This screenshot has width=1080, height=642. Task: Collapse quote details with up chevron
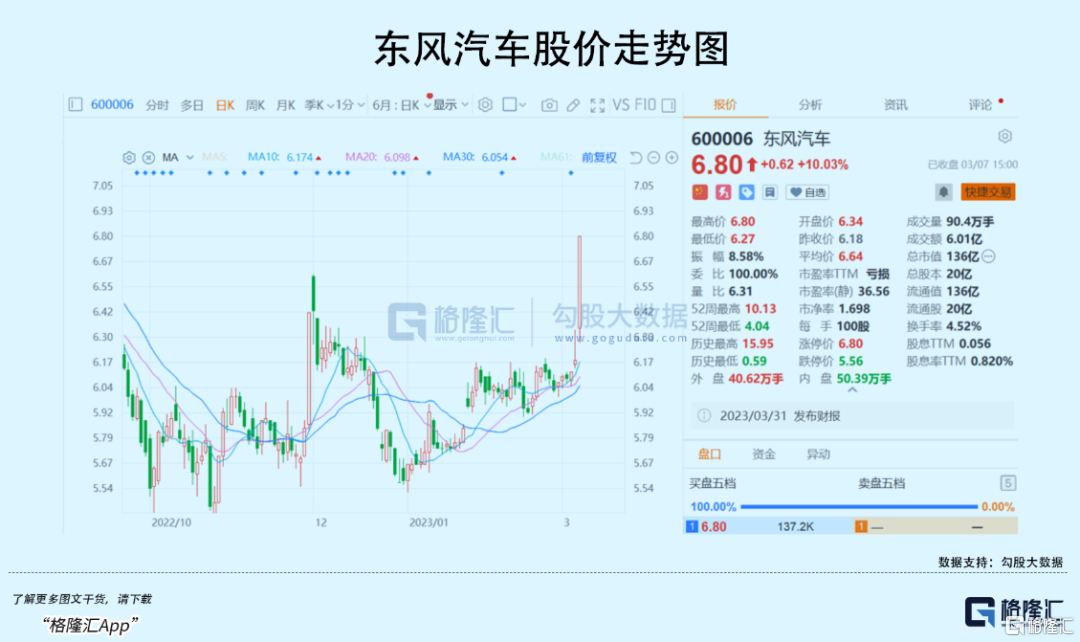click(852, 390)
